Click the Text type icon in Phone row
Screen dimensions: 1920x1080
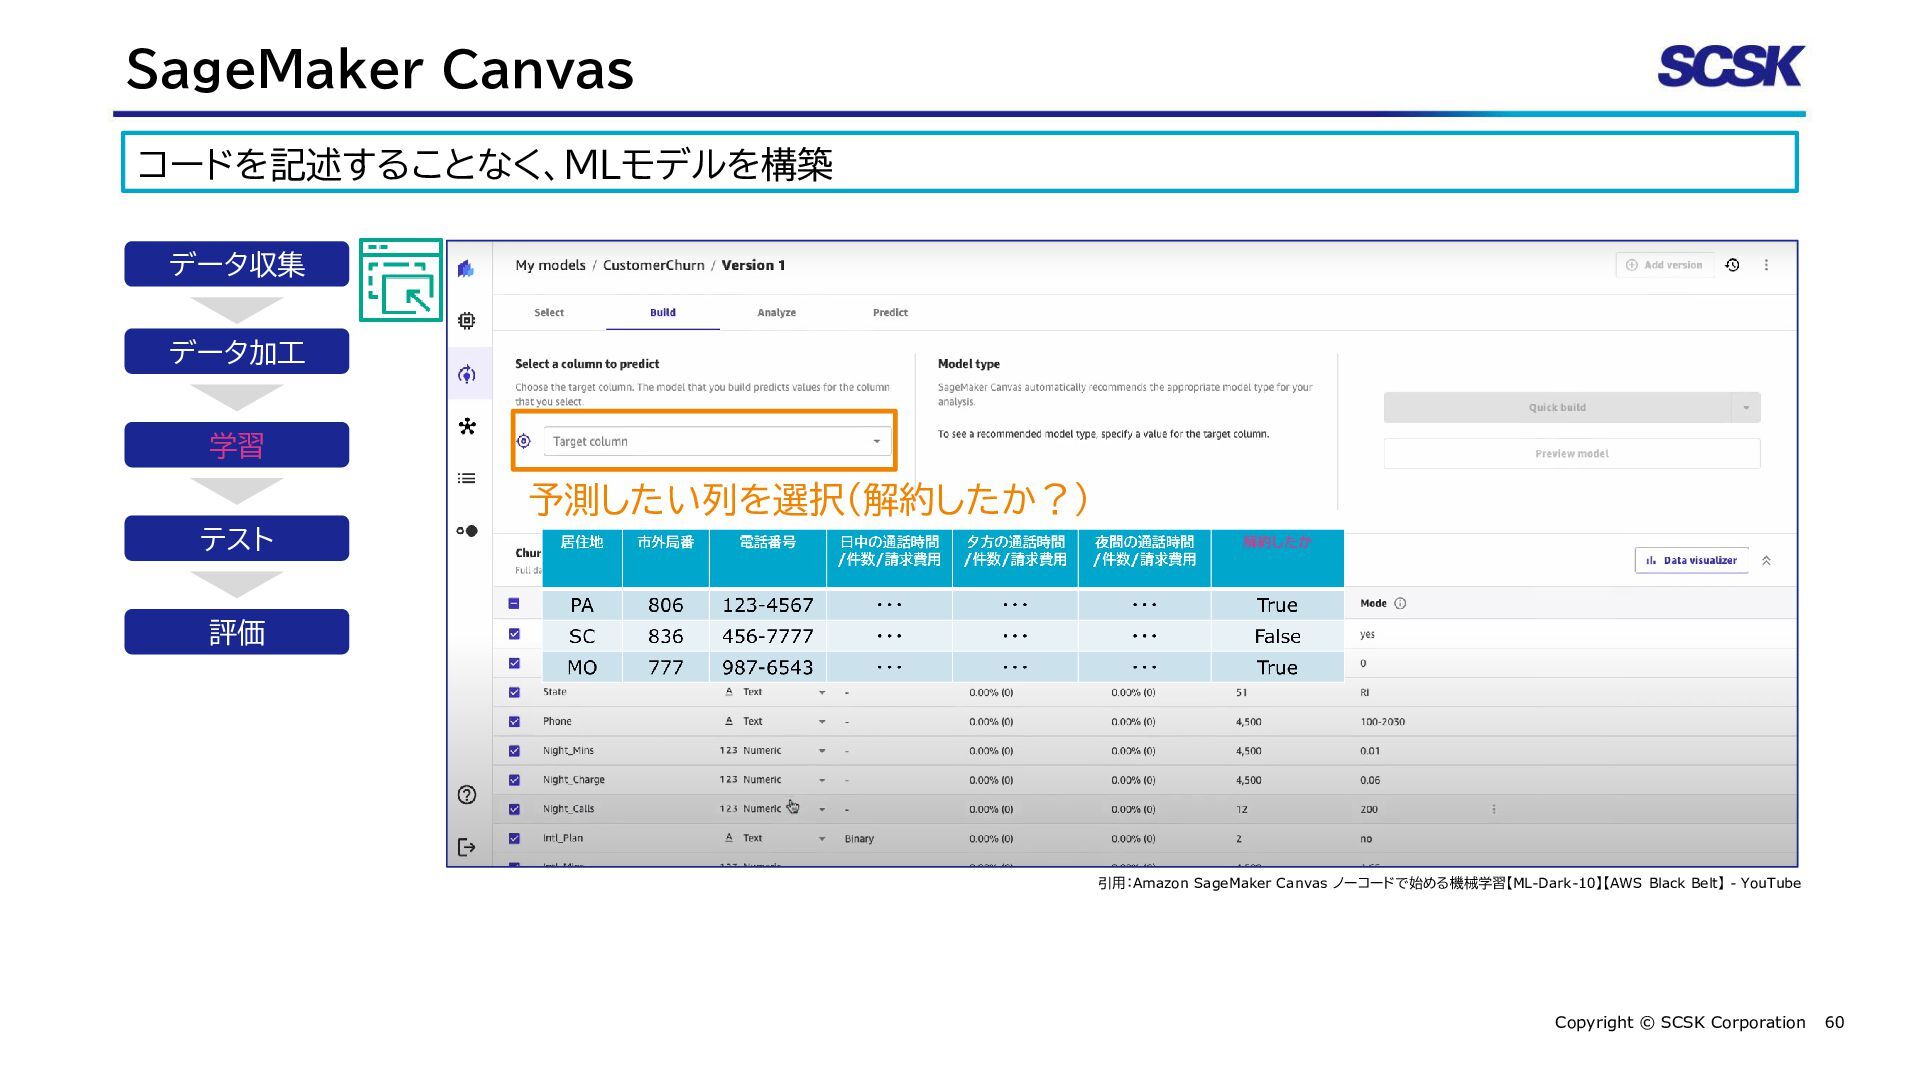pyautogui.click(x=729, y=721)
